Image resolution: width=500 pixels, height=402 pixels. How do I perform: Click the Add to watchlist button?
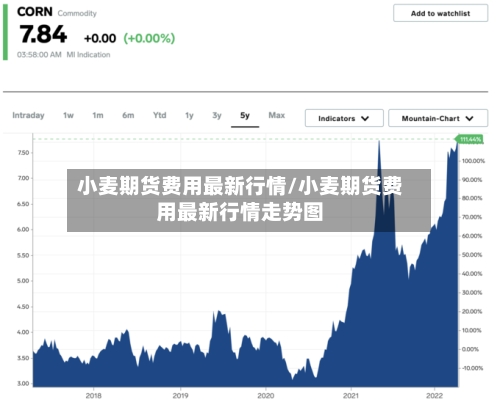[x=440, y=13]
